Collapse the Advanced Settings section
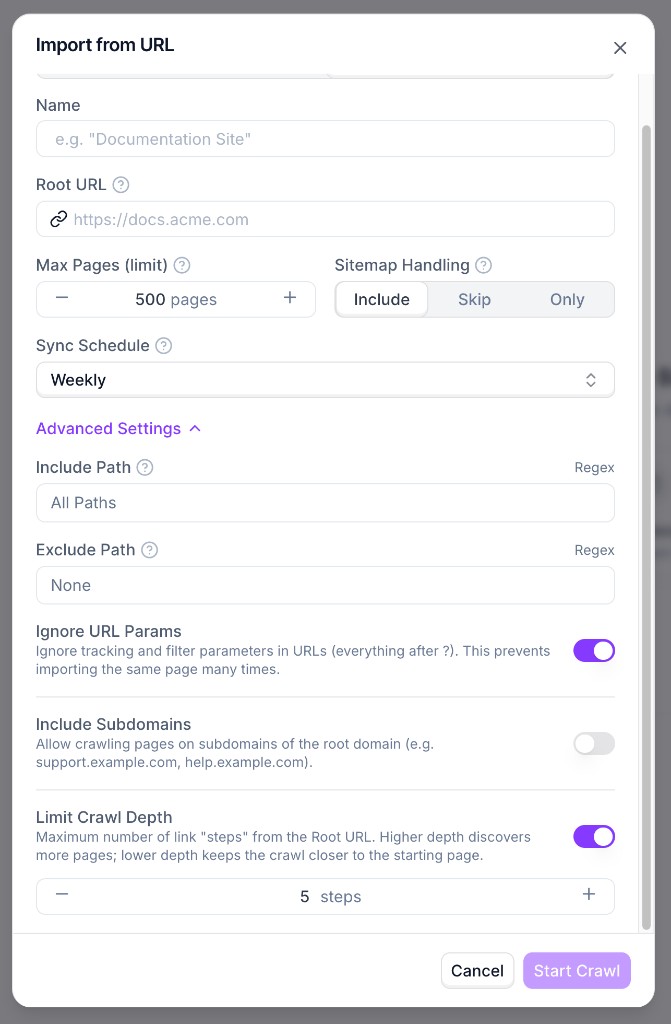This screenshot has width=671, height=1024. pos(118,428)
